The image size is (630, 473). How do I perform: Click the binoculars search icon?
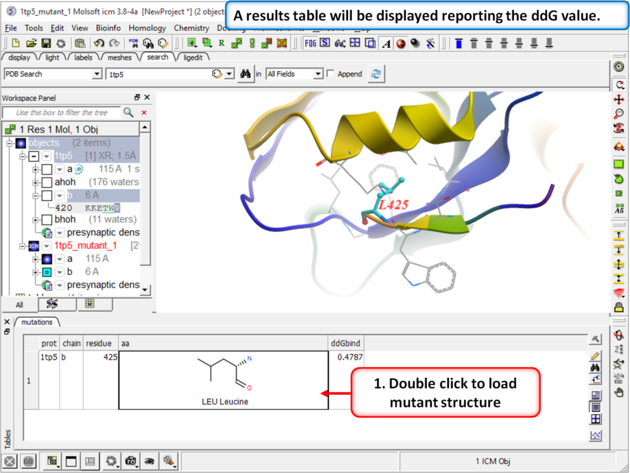(245, 74)
